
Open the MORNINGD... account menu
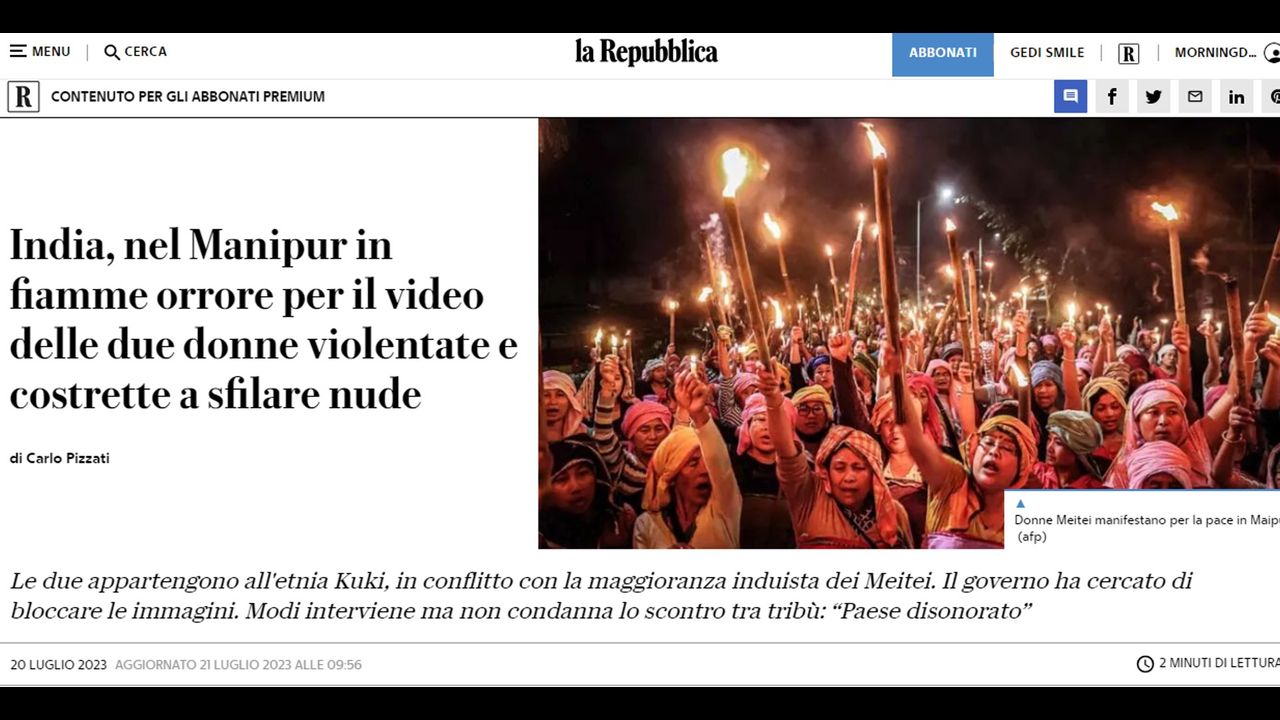click(1215, 53)
